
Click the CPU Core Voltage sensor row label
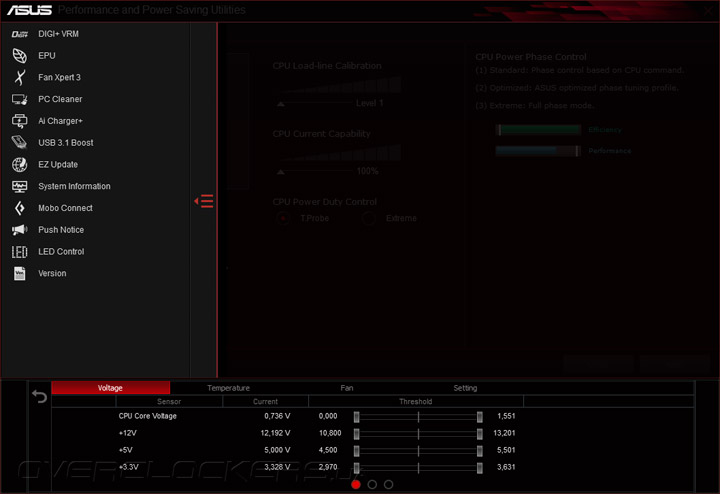click(x=147, y=416)
